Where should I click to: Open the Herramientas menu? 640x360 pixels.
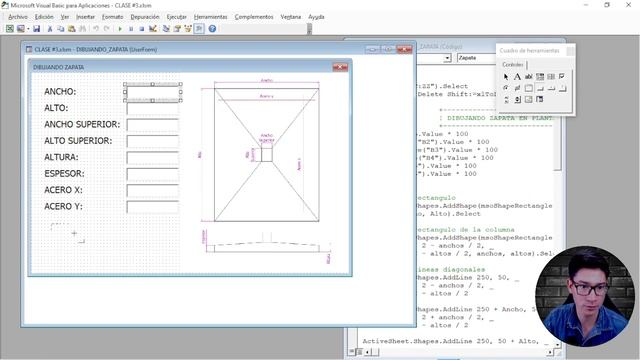click(210, 17)
